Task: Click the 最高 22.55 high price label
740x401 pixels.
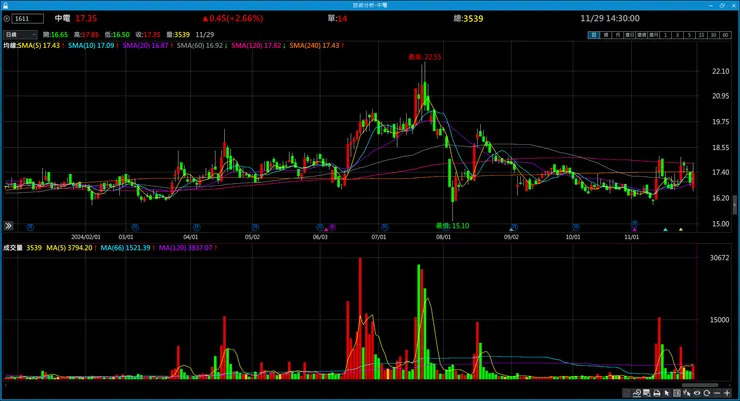Action: click(425, 57)
